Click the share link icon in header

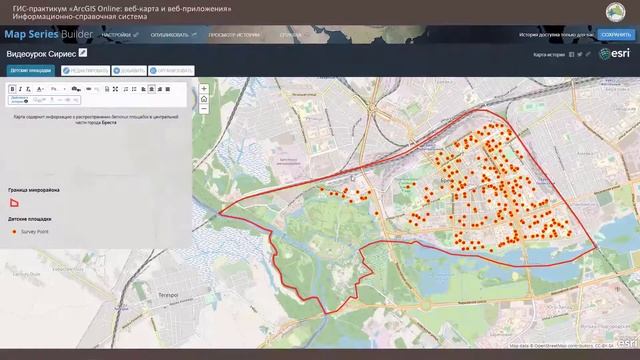click(588, 54)
